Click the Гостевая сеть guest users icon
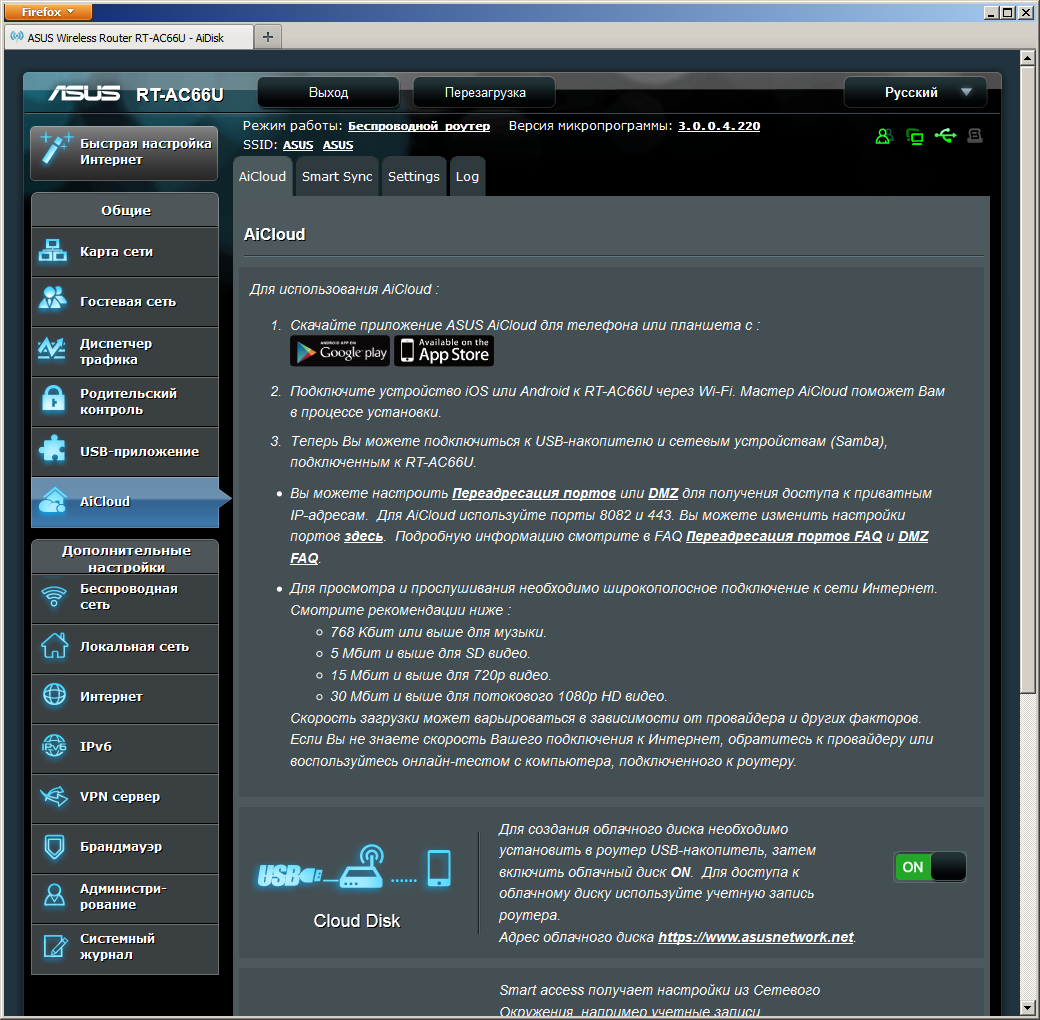Screen dimensions: 1040x1020 coord(52,298)
